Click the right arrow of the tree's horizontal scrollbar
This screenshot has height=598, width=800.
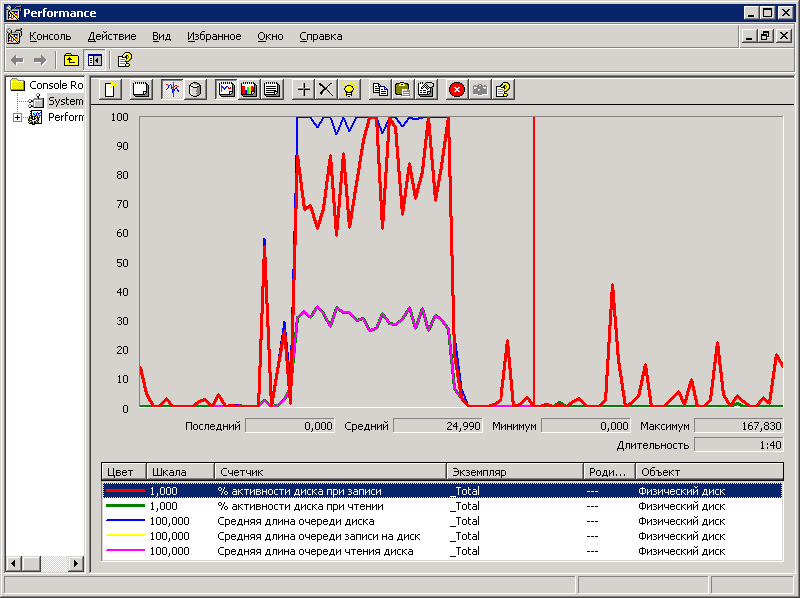pyautogui.click(x=76, y=564)
